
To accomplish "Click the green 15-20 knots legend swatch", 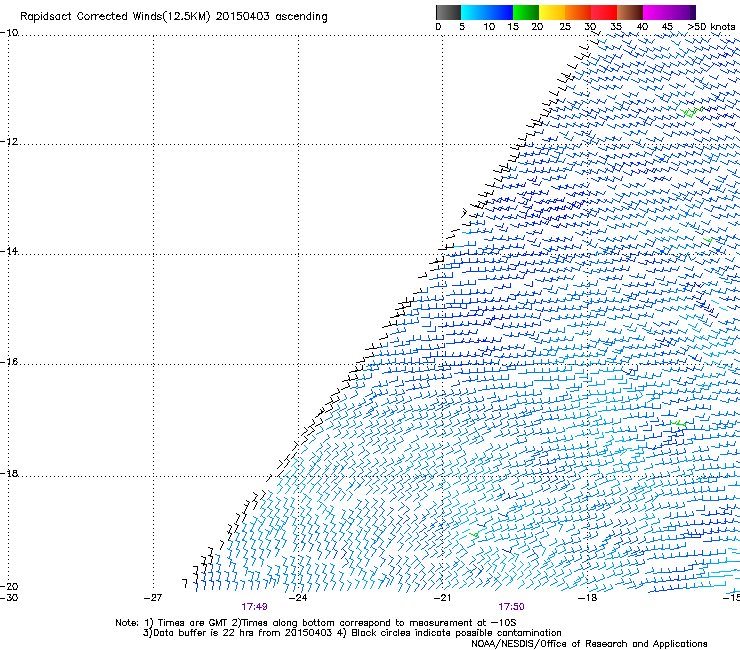I will coord(526,12).
